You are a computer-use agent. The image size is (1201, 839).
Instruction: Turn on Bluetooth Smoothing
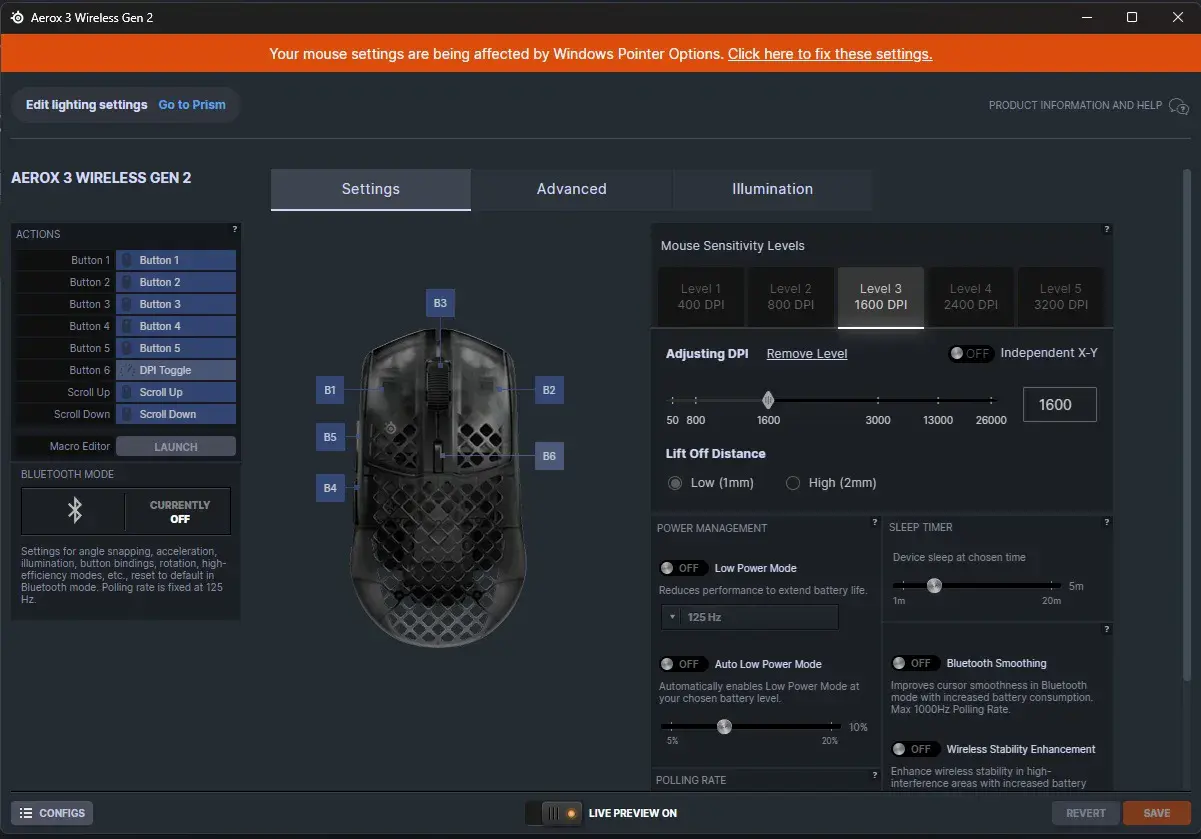(914, 663)
